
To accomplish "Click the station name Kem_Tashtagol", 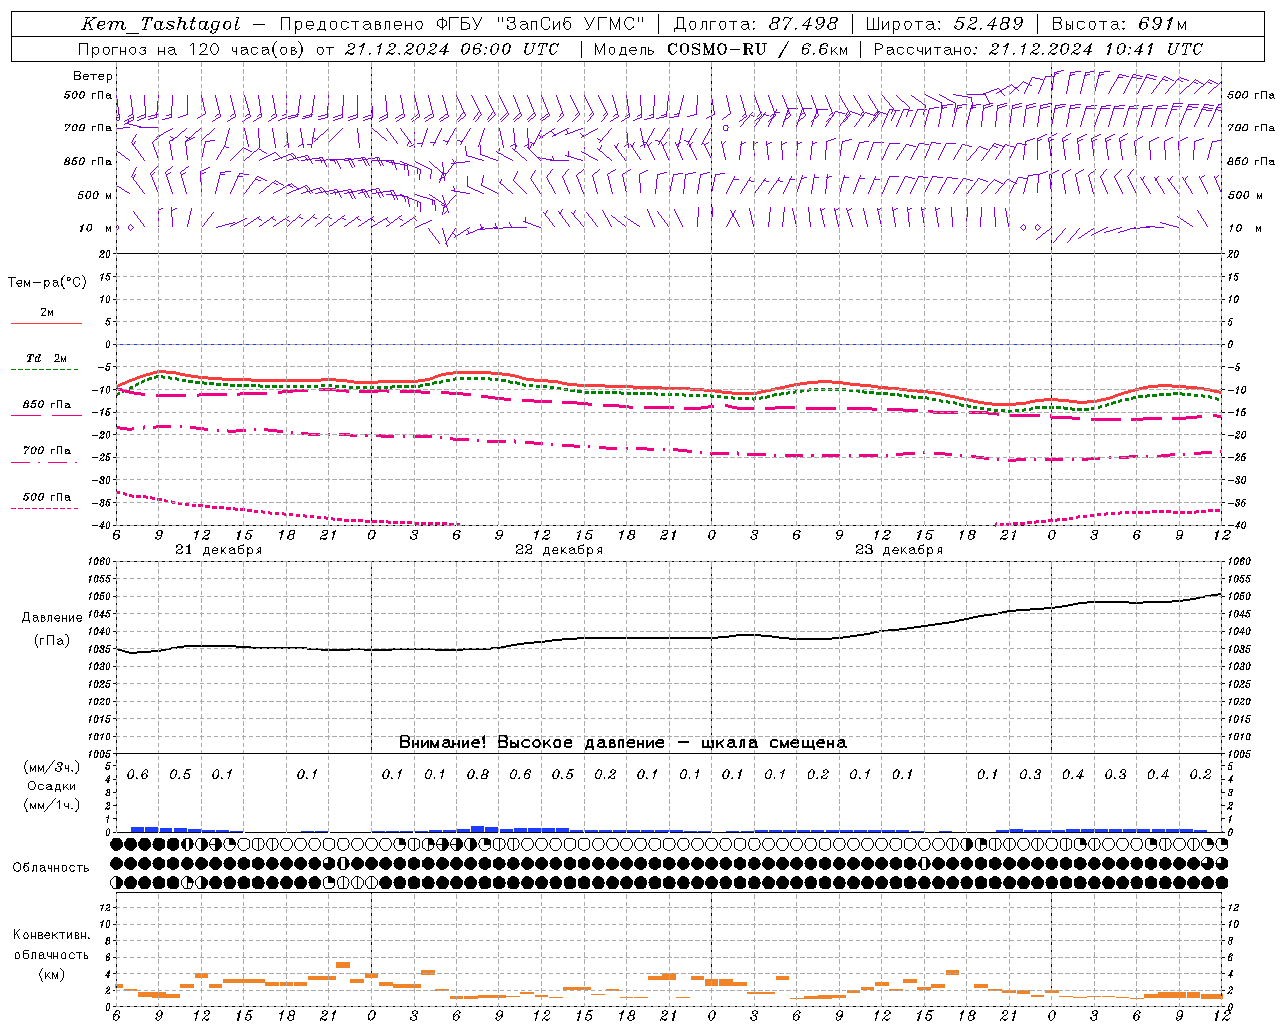I will pyautogui.click(x=161, y=24).
